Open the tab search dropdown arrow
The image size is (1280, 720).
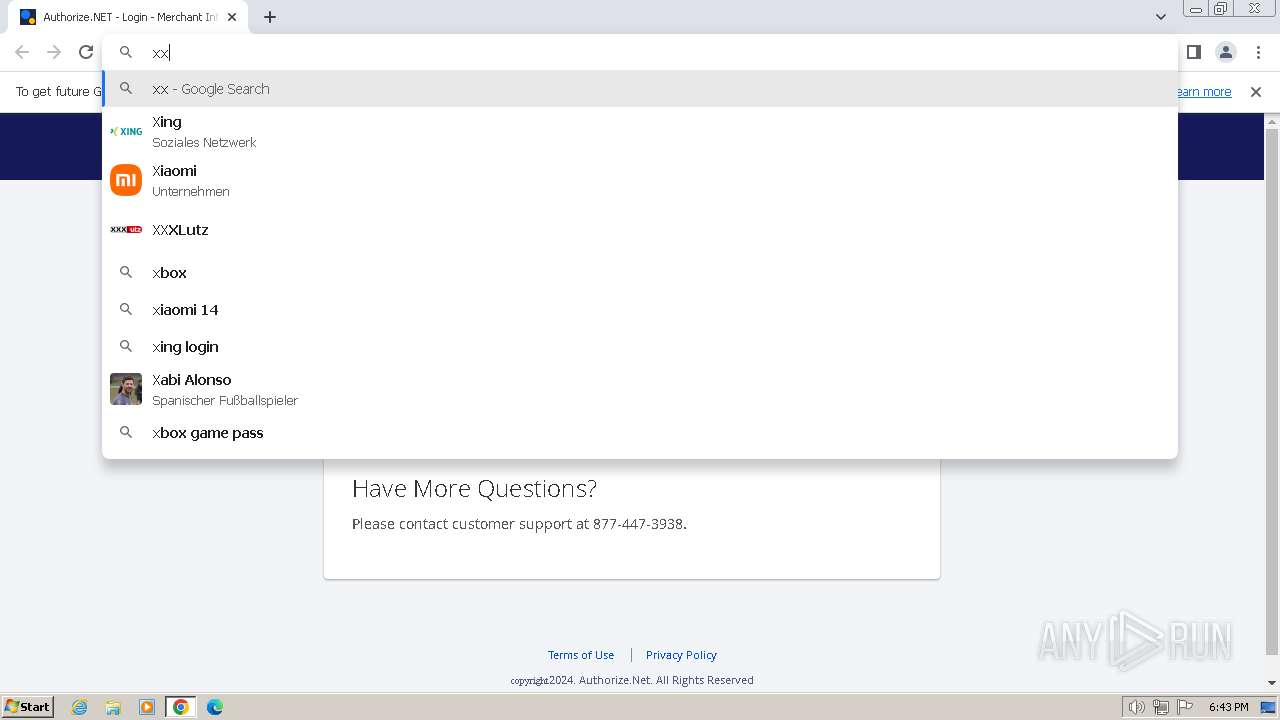[1160, 17]
